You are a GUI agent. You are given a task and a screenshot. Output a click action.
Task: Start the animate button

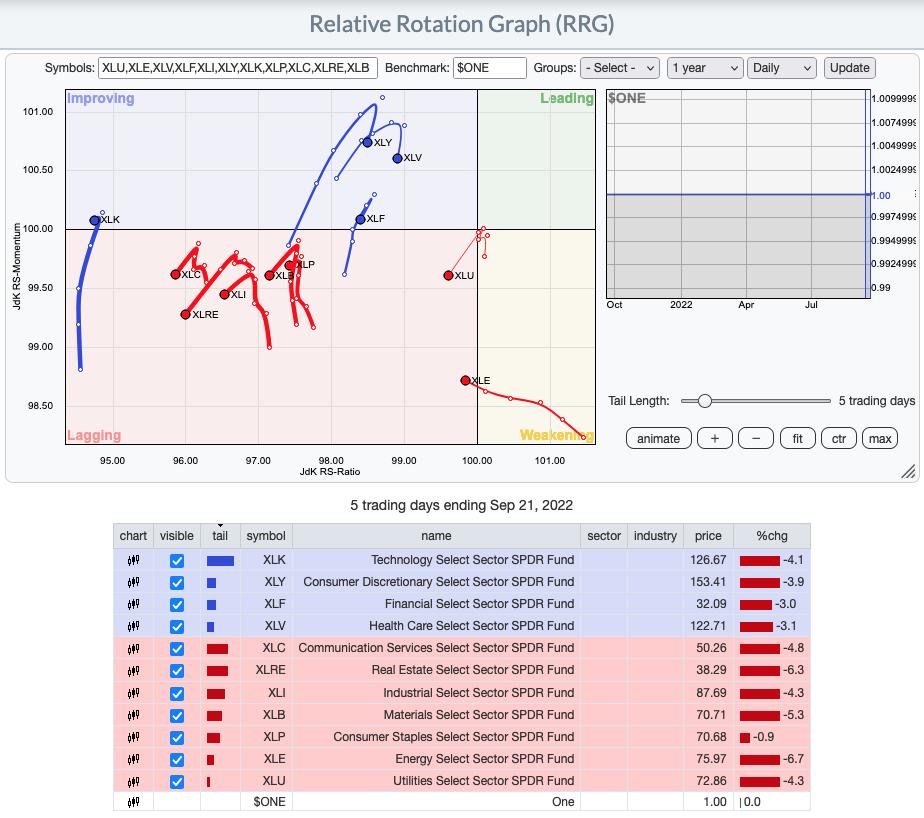click(x=658, y=438)
